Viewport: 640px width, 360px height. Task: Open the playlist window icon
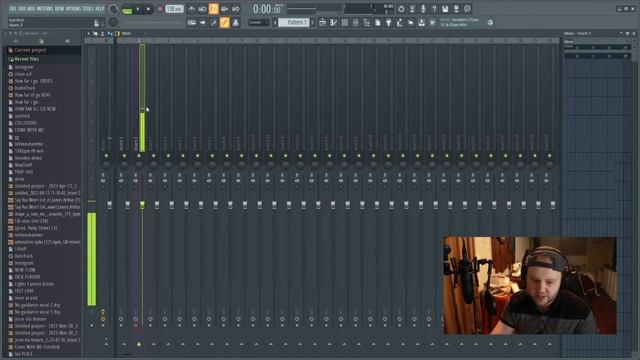[x=322, y=22]
